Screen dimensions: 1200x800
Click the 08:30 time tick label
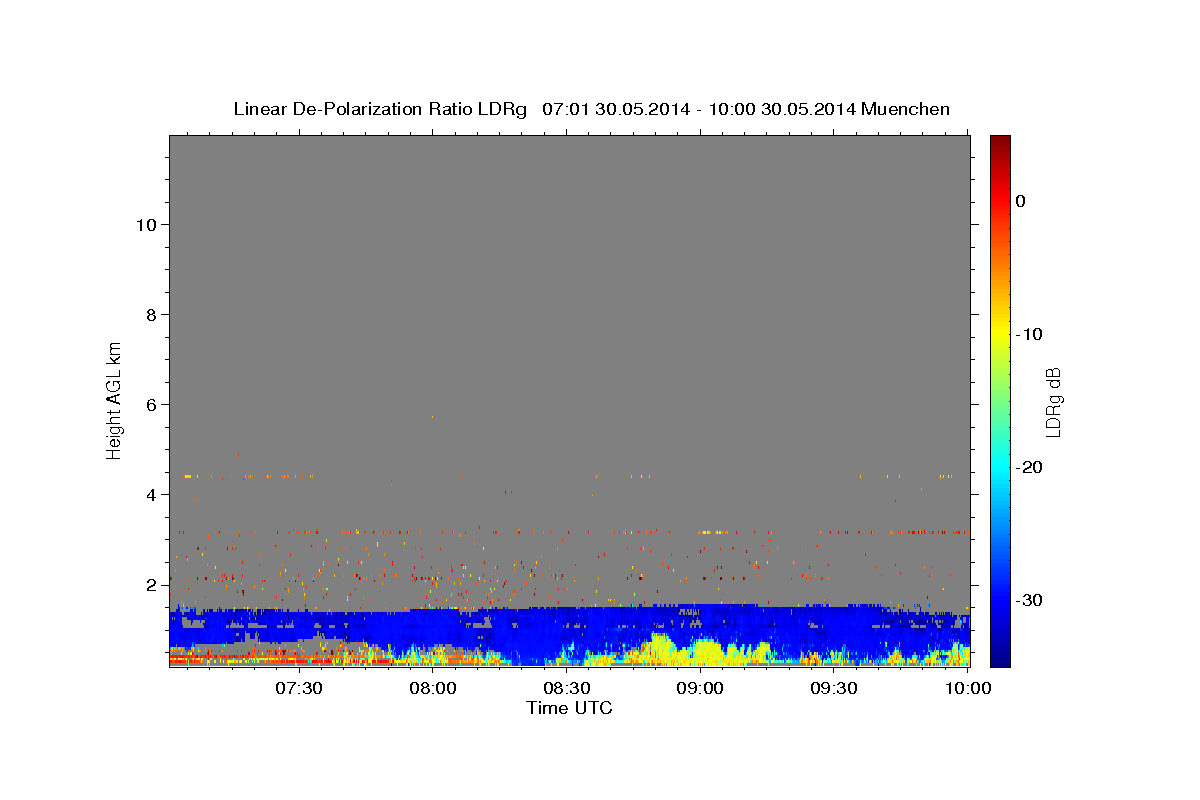click(x=566, y=688)
